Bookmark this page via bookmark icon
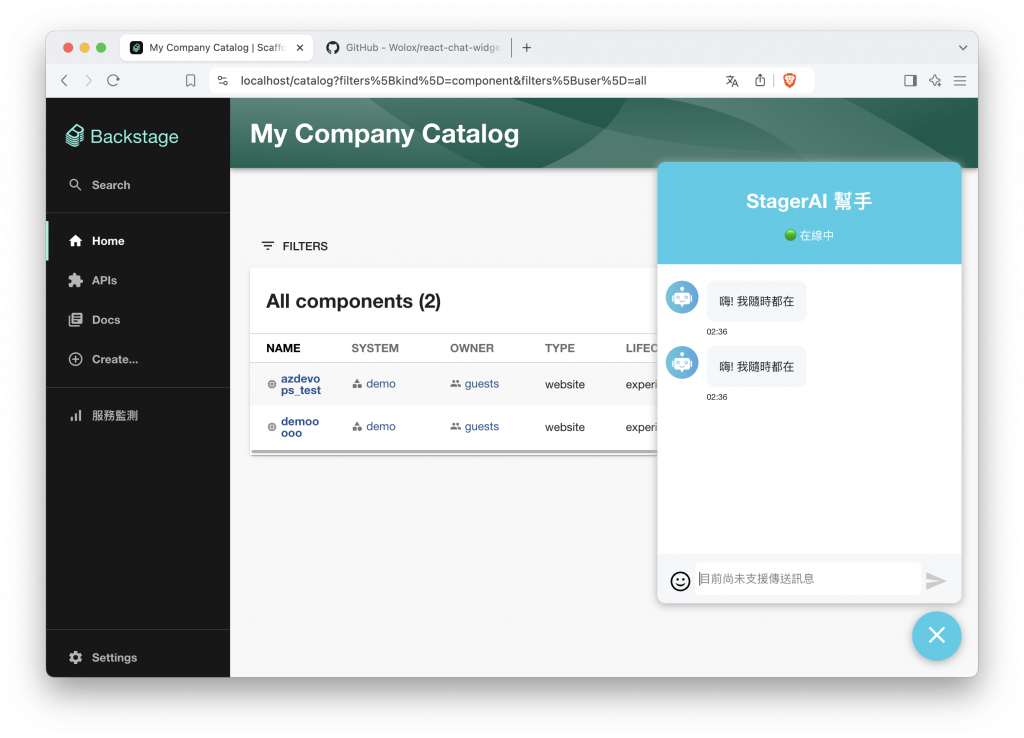This screenshot has width=1024, height=738. (190, 80)
